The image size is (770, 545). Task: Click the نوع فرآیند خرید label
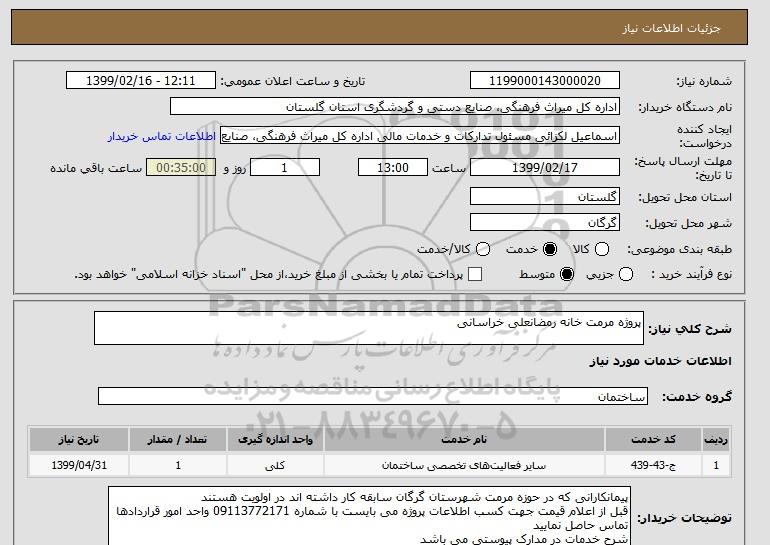tap(691, 274)
